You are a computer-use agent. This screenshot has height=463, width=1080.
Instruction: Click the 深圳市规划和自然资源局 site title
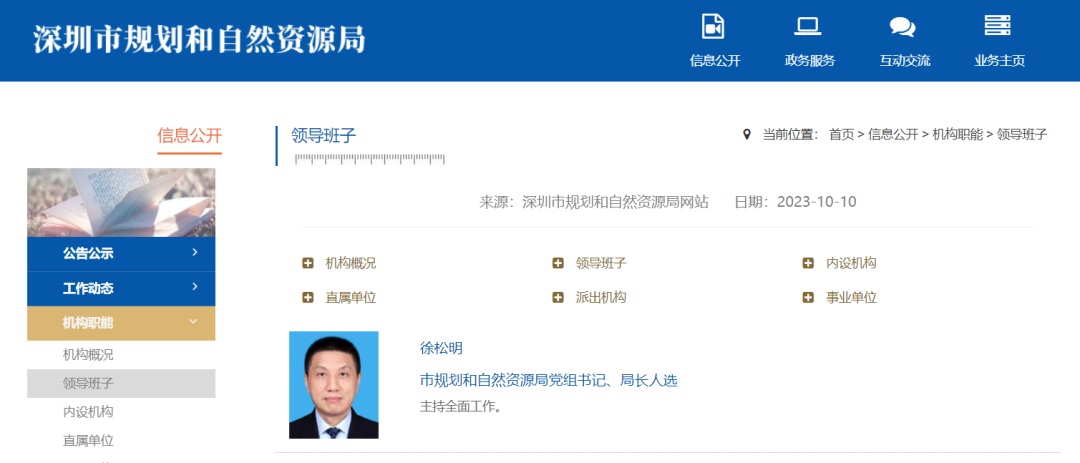(200, 40)
